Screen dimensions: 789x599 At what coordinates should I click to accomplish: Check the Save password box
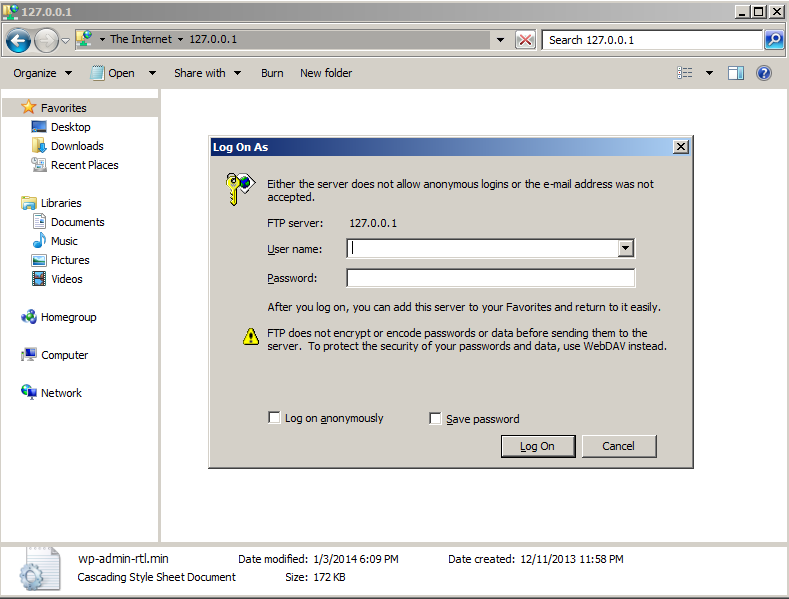[x=435, y=419]
